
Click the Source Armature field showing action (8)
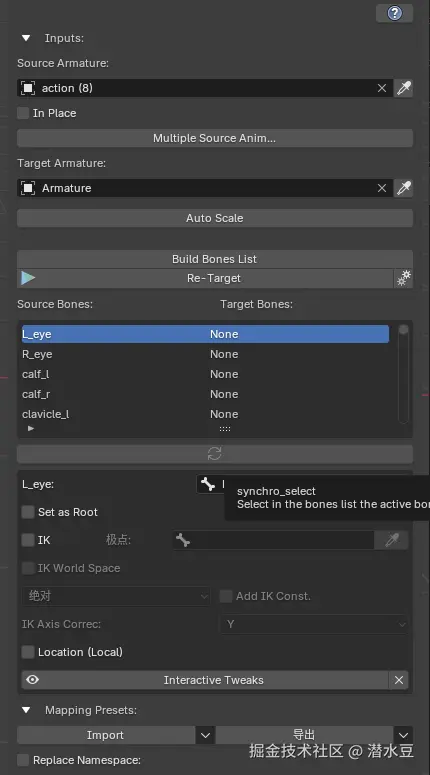(205, 88)
